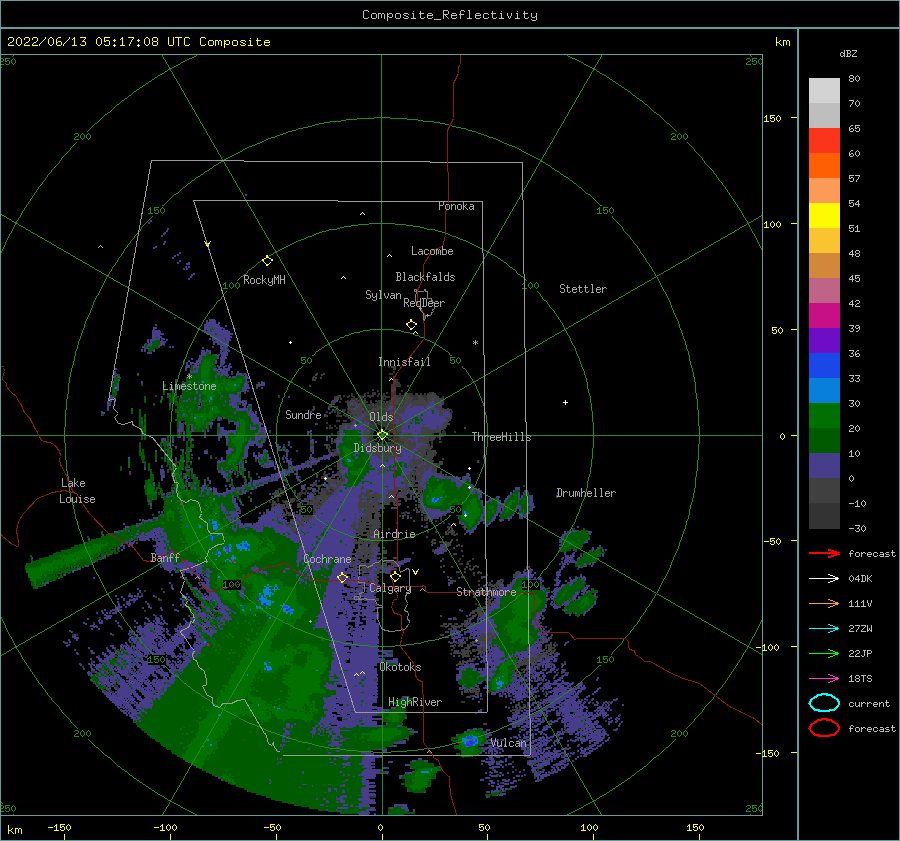
Task: Click the yellow diamond marker near RockyMH
Action: 267,261
